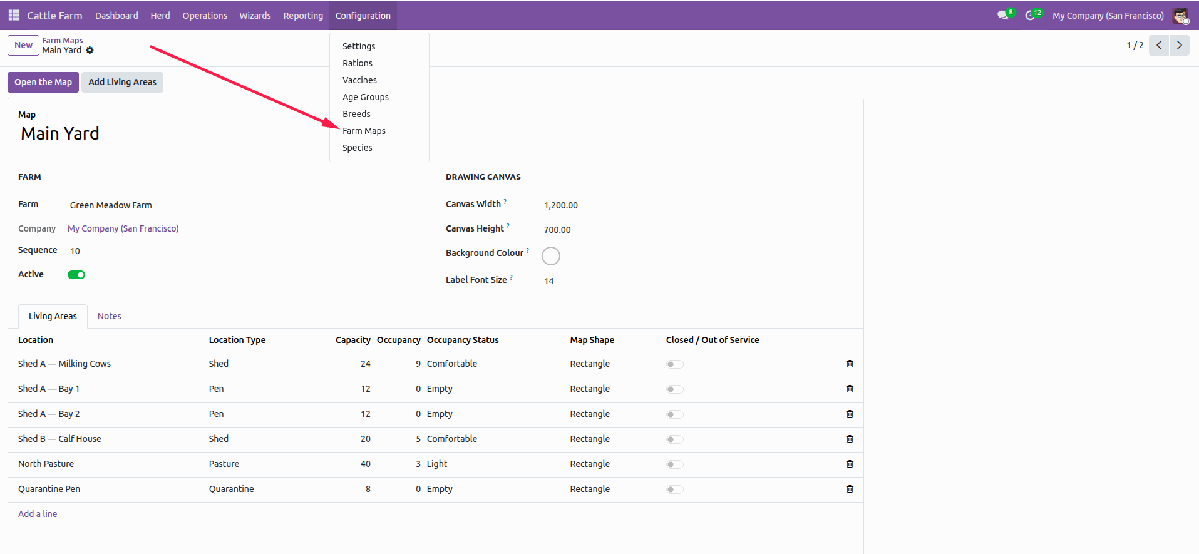The height and width of the screenshot is (554, 1199).
Task: Delete the Quarantine Pen row
Action: point(850,489)
